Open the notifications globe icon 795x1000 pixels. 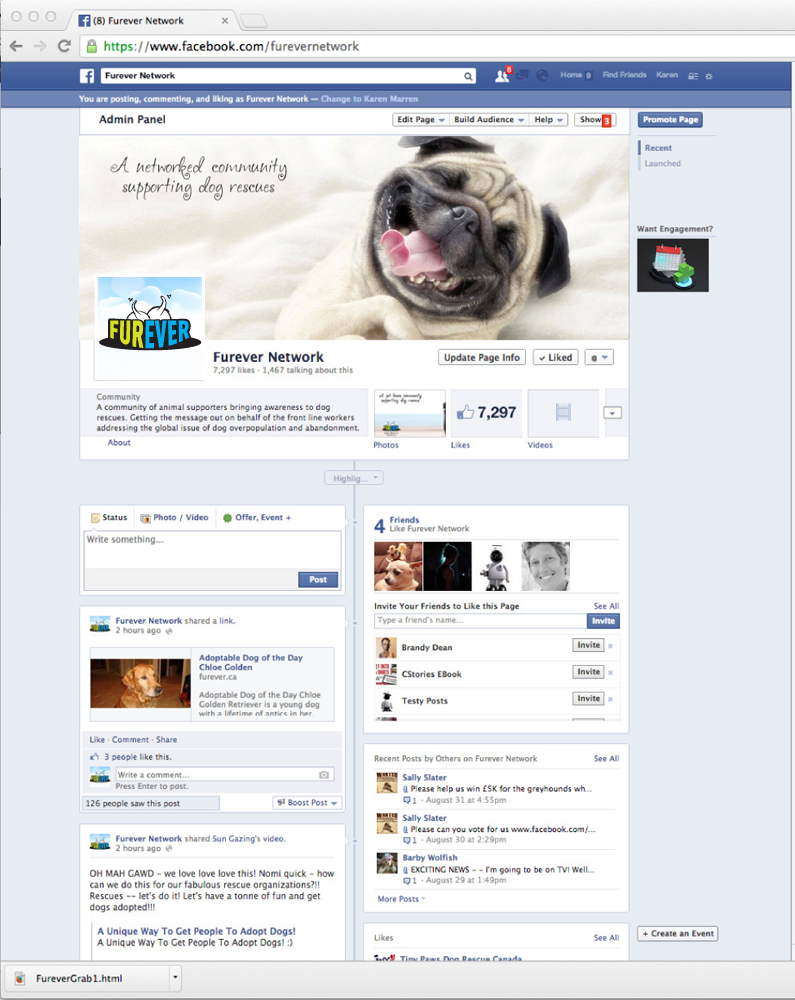542,76
